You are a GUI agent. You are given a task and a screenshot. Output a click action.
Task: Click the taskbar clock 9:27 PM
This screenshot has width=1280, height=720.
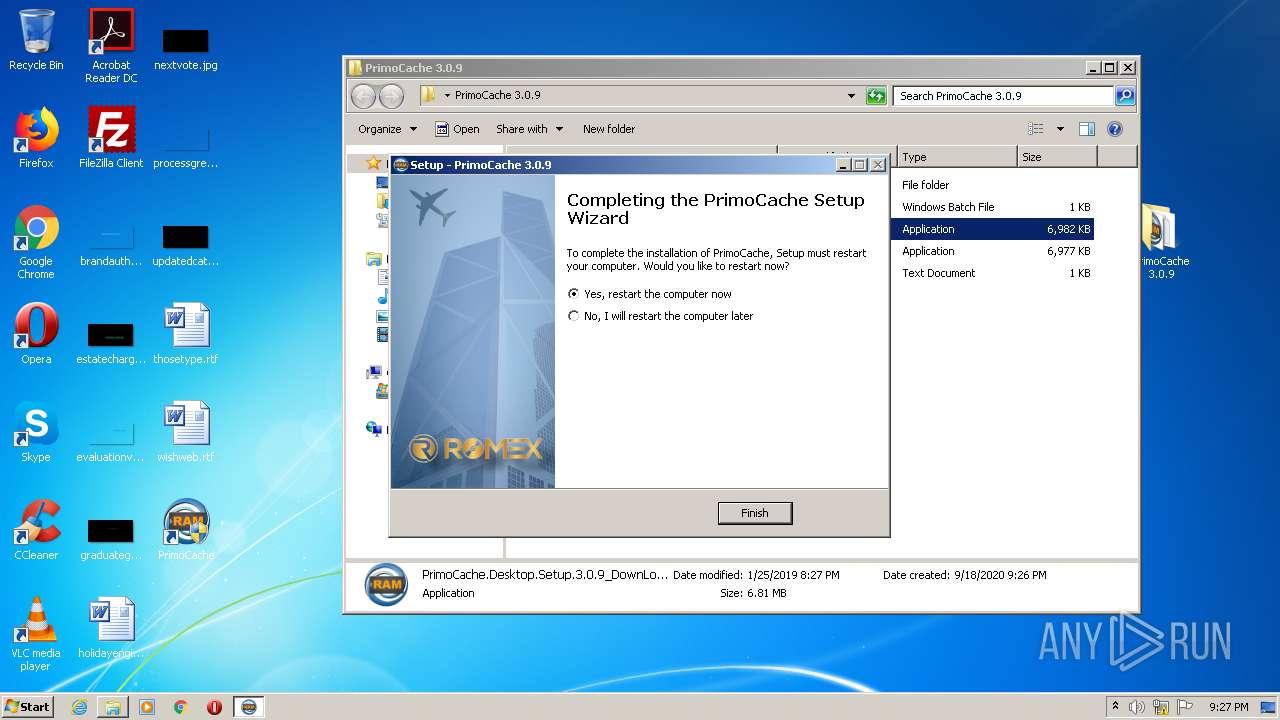click(1228, 707)
